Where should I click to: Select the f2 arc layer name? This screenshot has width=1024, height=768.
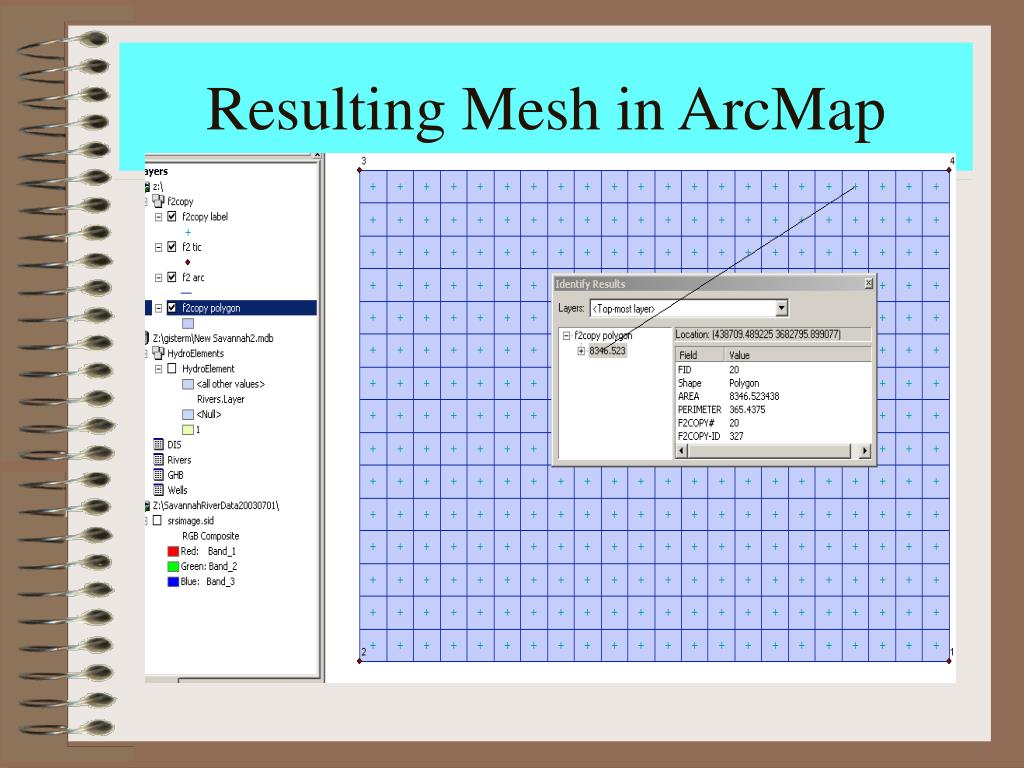[193, 278]
